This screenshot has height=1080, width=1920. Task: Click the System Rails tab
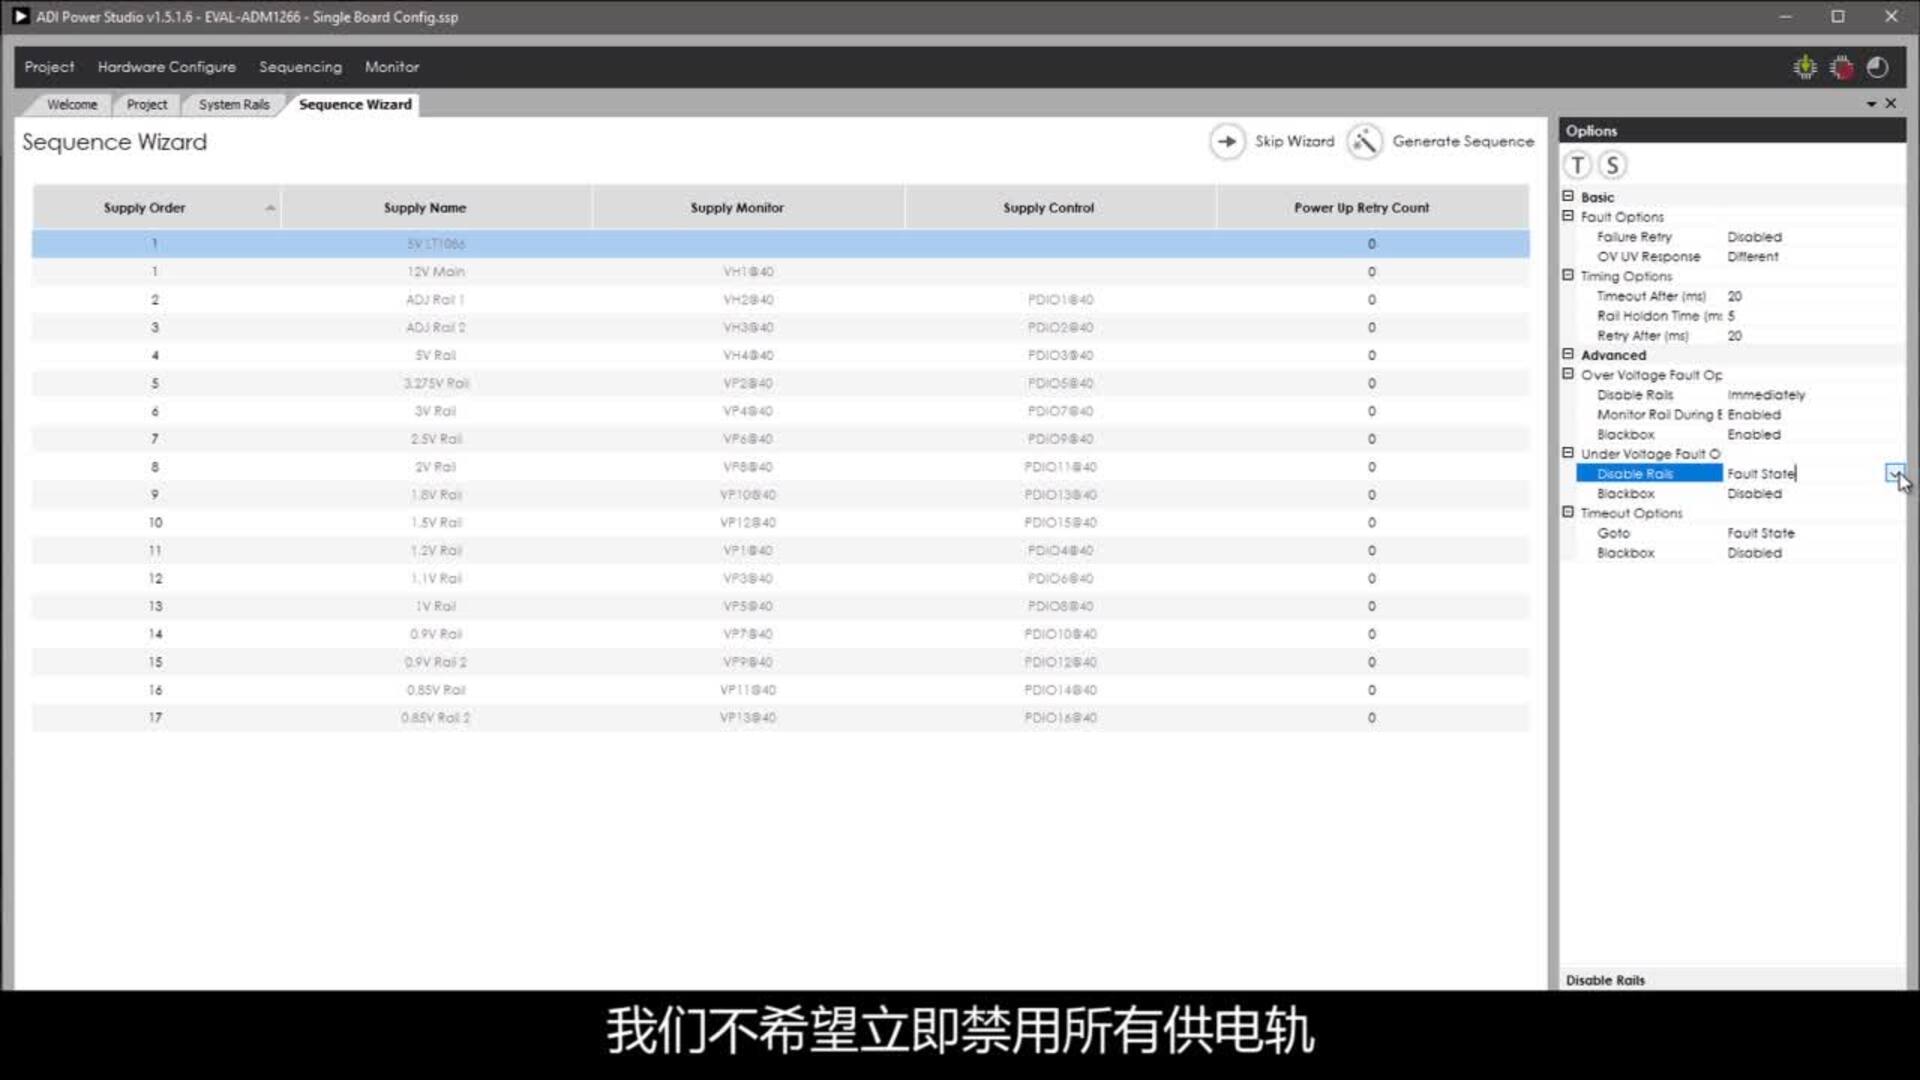233,103
